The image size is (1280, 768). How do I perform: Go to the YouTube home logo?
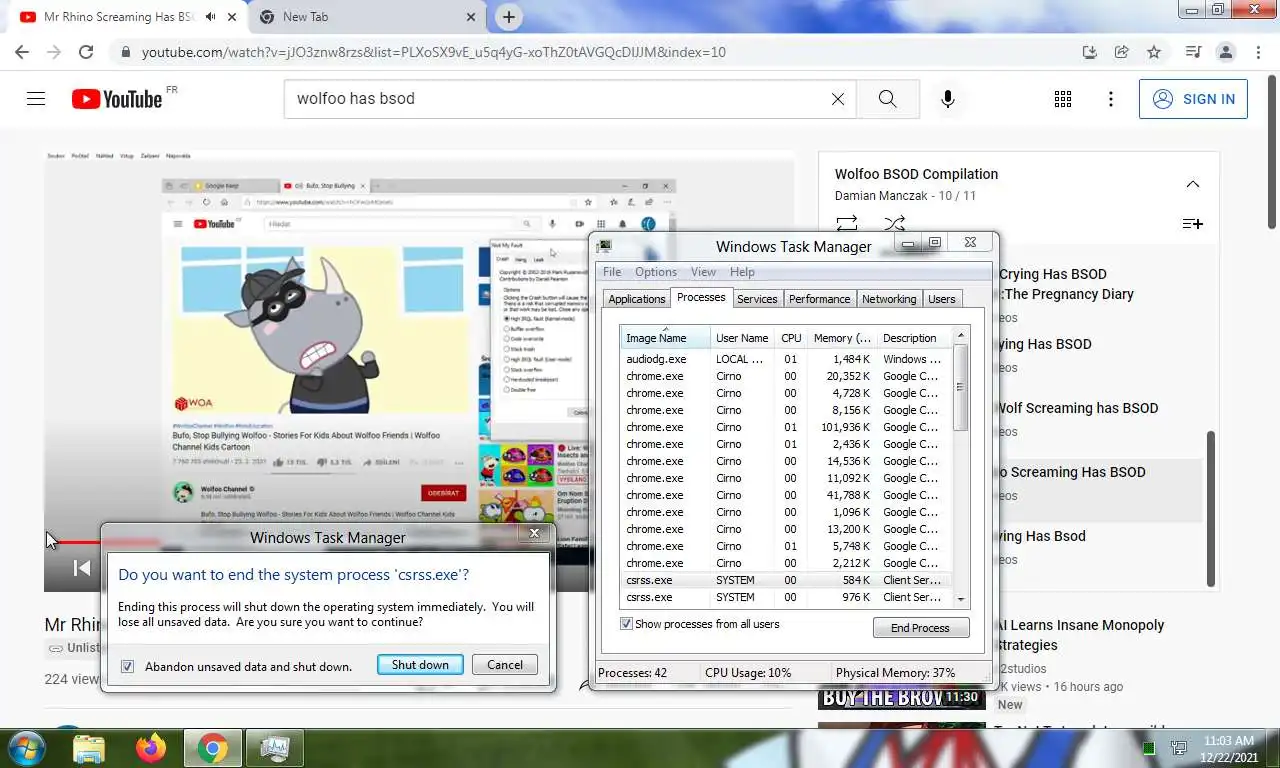click(x=117, y=99)
